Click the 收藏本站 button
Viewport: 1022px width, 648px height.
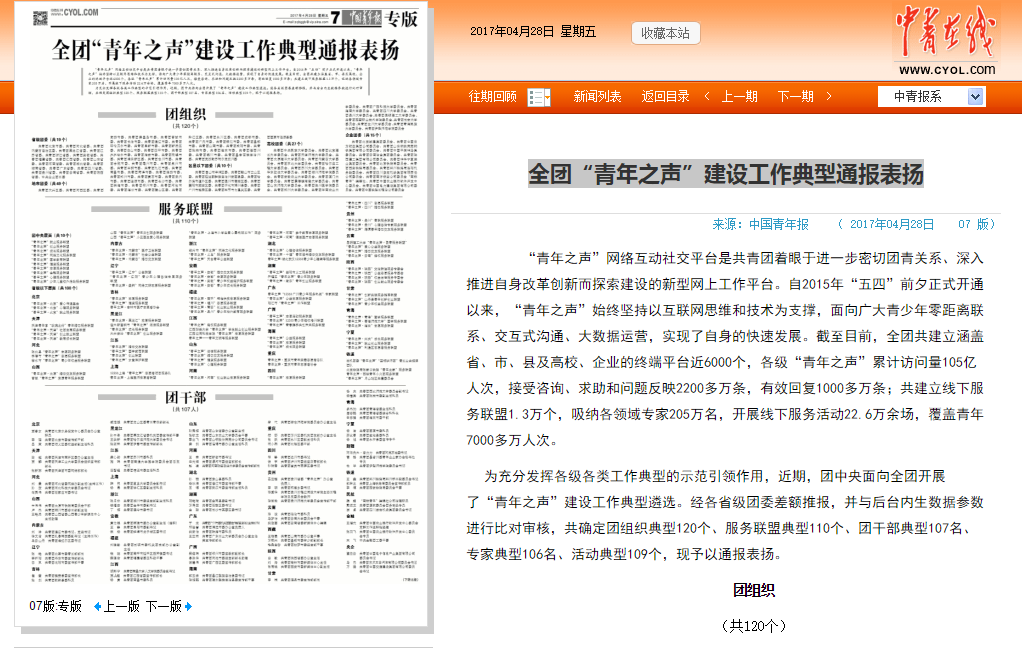(x=665, y=33)
